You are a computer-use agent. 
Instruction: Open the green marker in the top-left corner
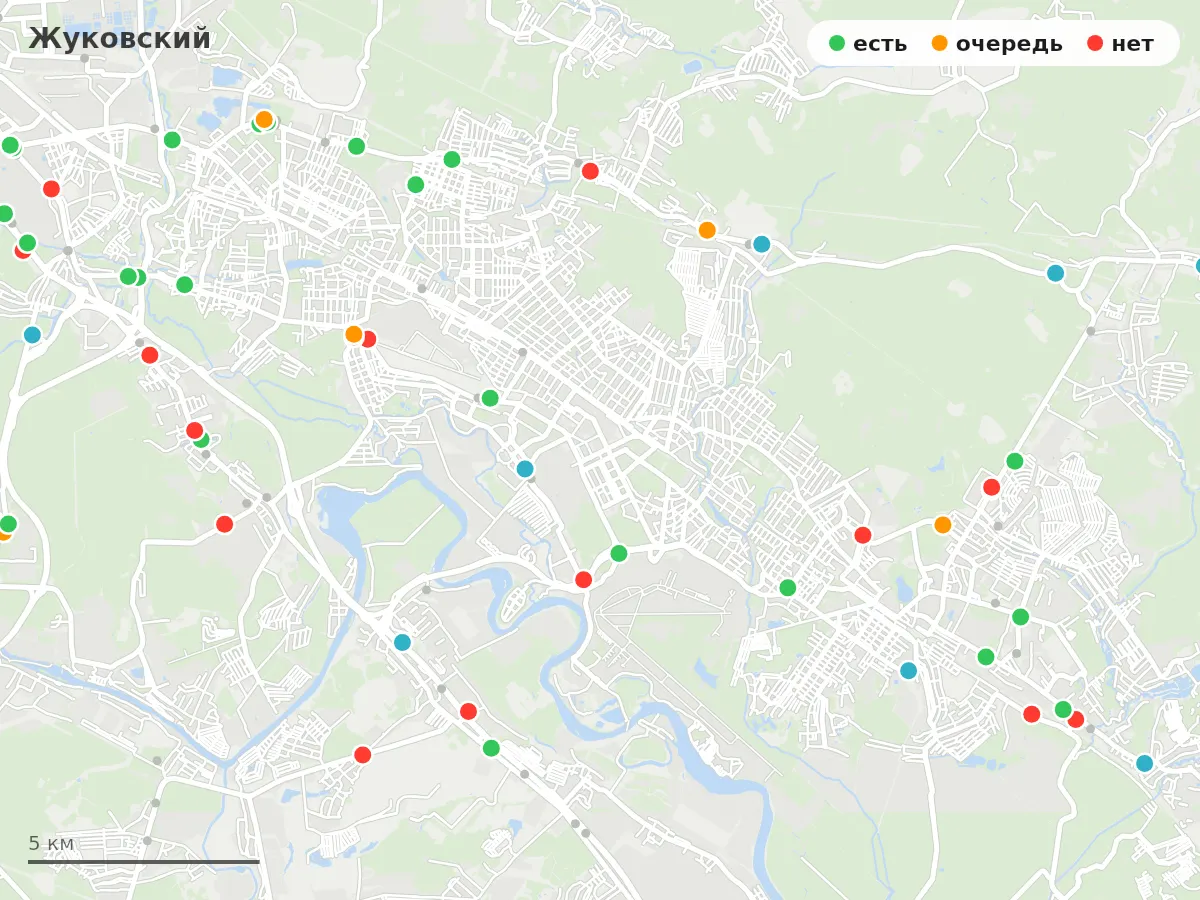click(10, 145)
